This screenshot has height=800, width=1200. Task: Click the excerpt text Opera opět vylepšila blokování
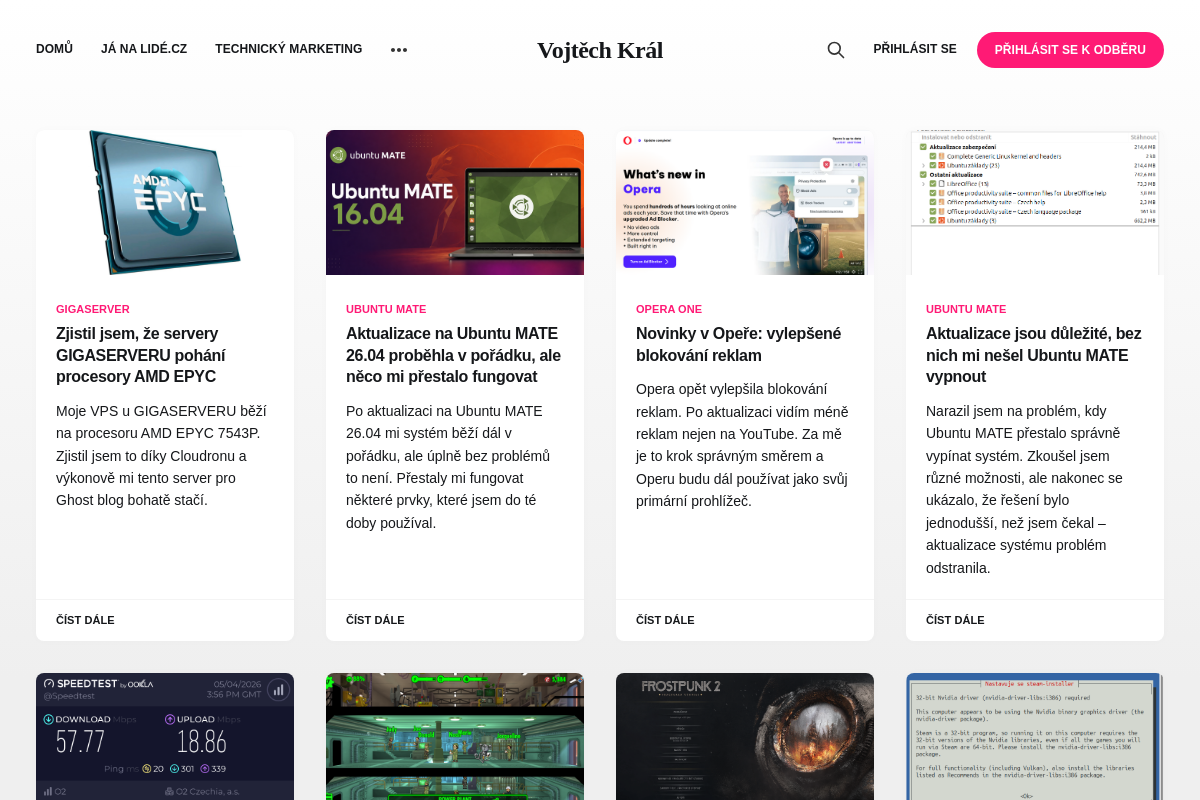pyautogui.click(x=742, y=445)
